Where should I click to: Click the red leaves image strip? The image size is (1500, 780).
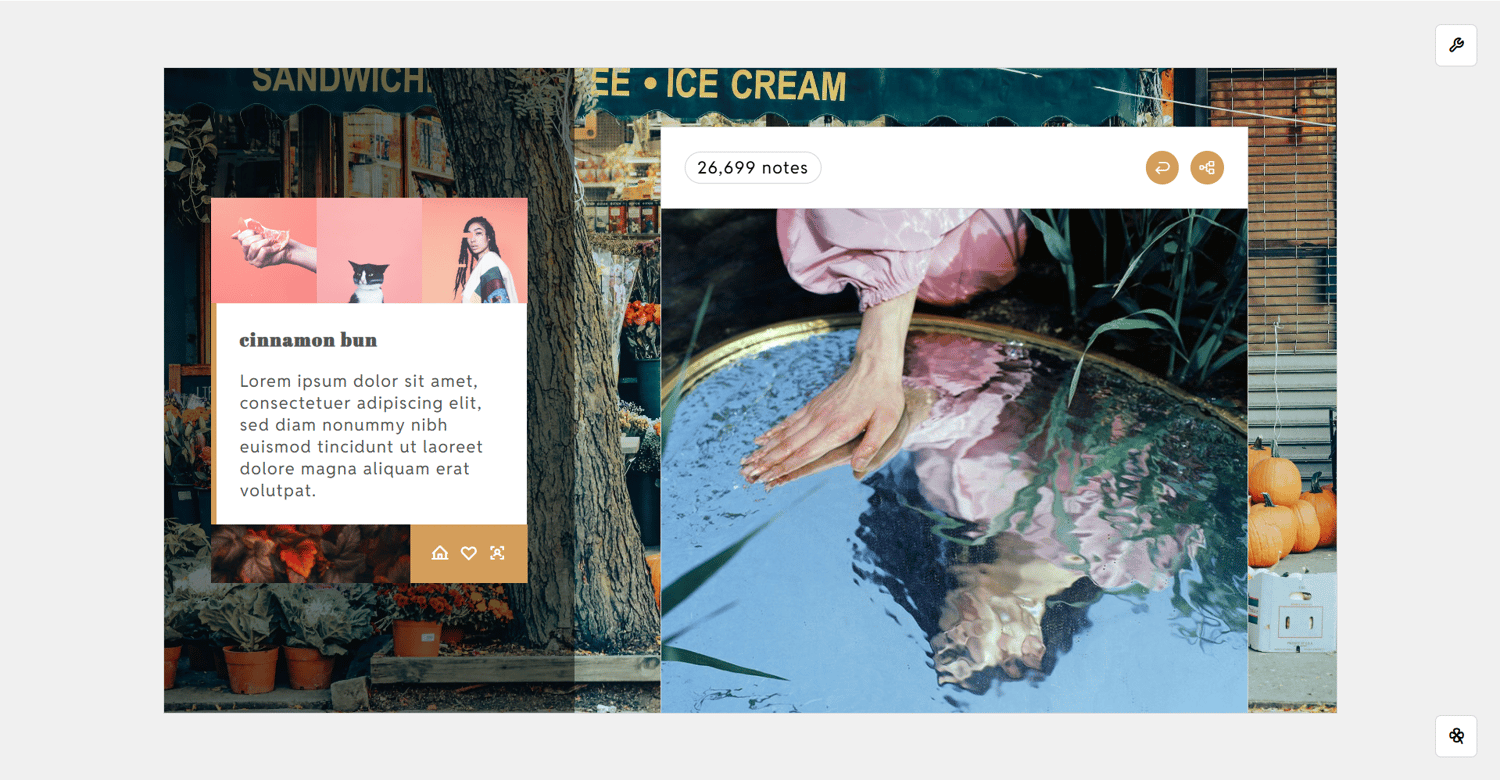311,553
